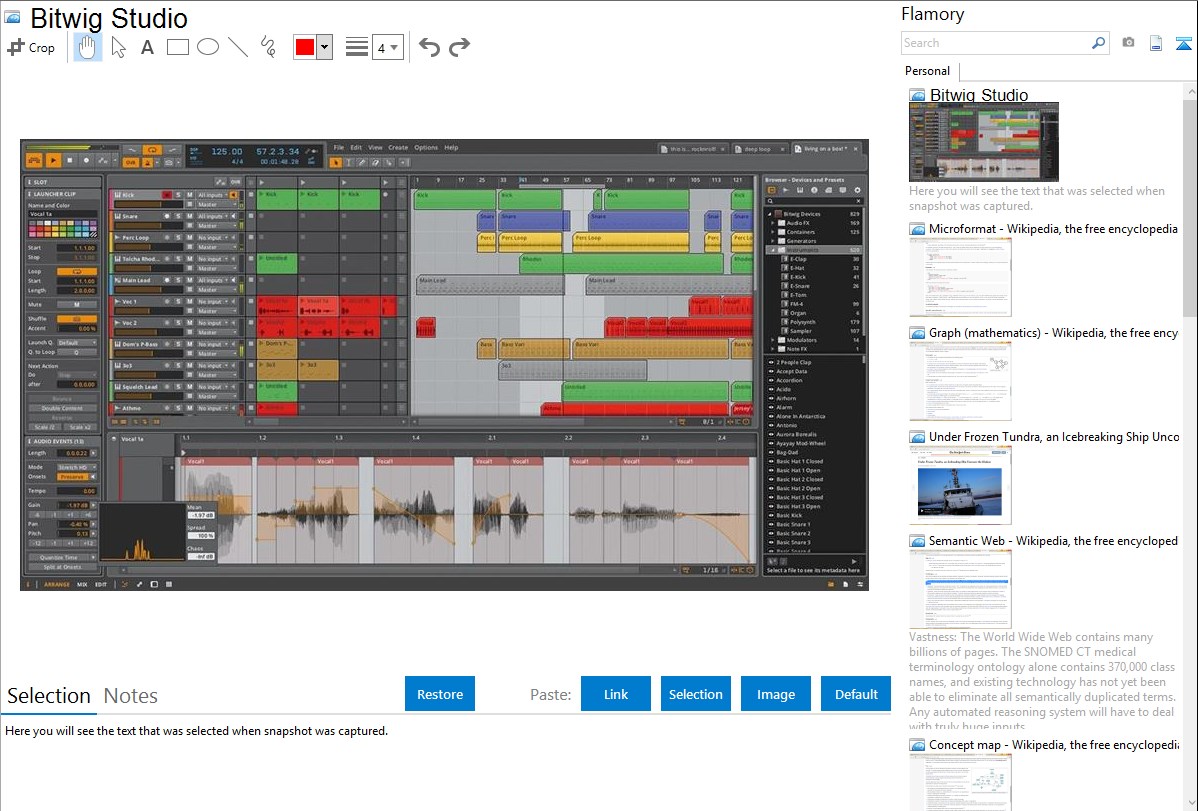Click Play in Bitwig transport
This screenshot has width=1198, height=811.
coord(53,161)
